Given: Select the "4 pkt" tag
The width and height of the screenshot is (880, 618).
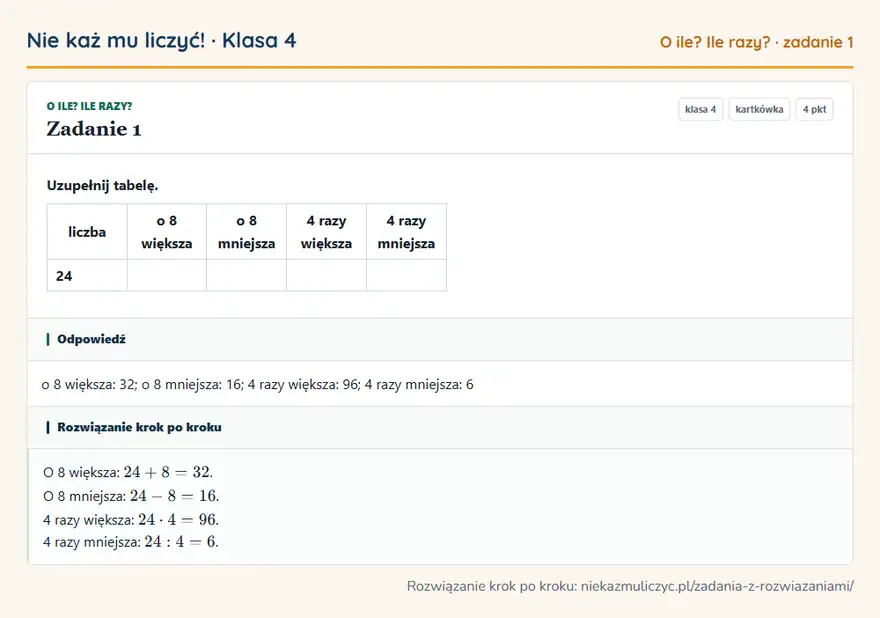Looking at the screenshot, I should [814, 109].
